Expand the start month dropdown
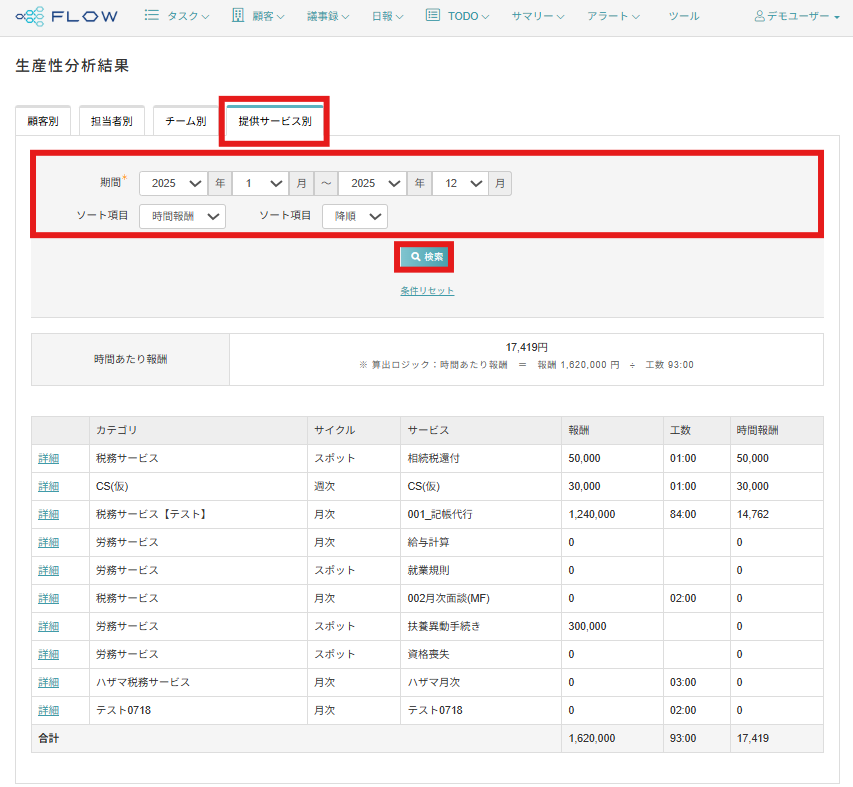 pyautogui.click(x=260, y=184)
